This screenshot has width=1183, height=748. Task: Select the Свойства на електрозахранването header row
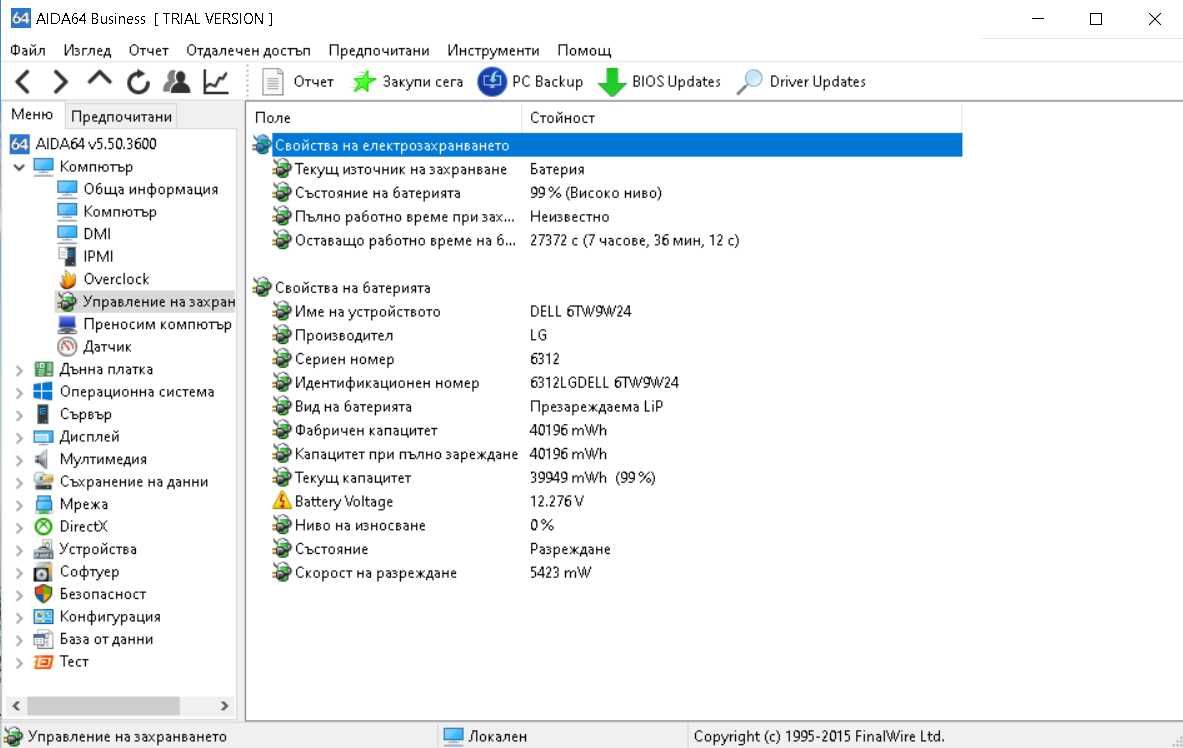pyautogui.click(x=606, y=145)
